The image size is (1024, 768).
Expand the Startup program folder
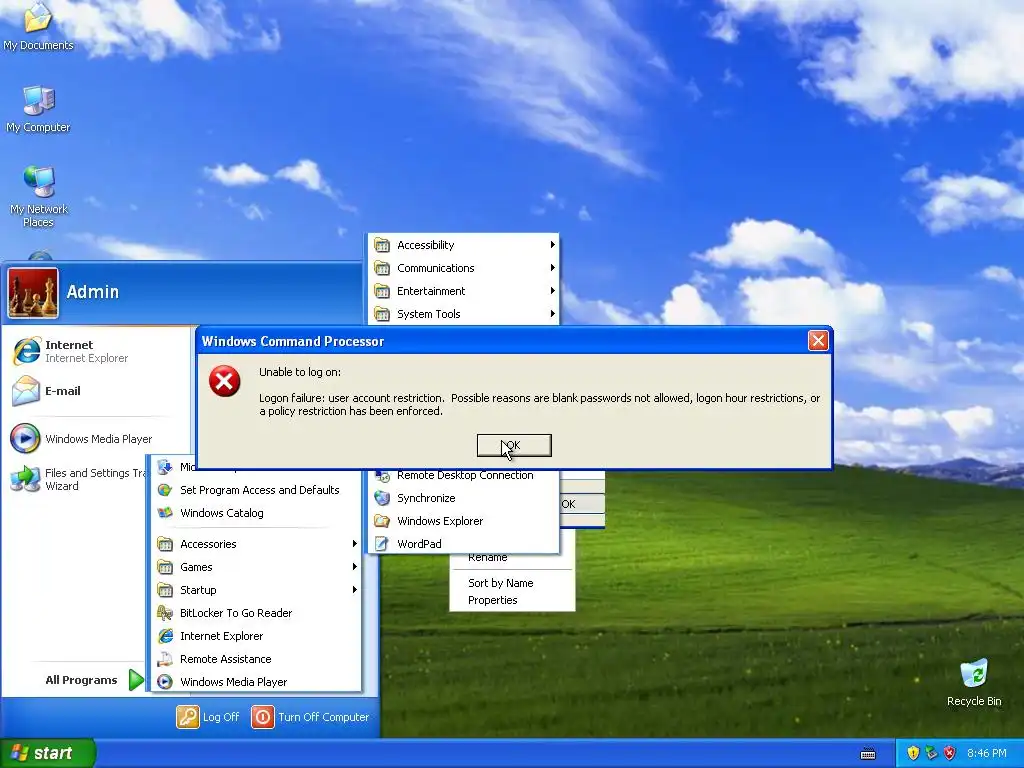[257, 590]
